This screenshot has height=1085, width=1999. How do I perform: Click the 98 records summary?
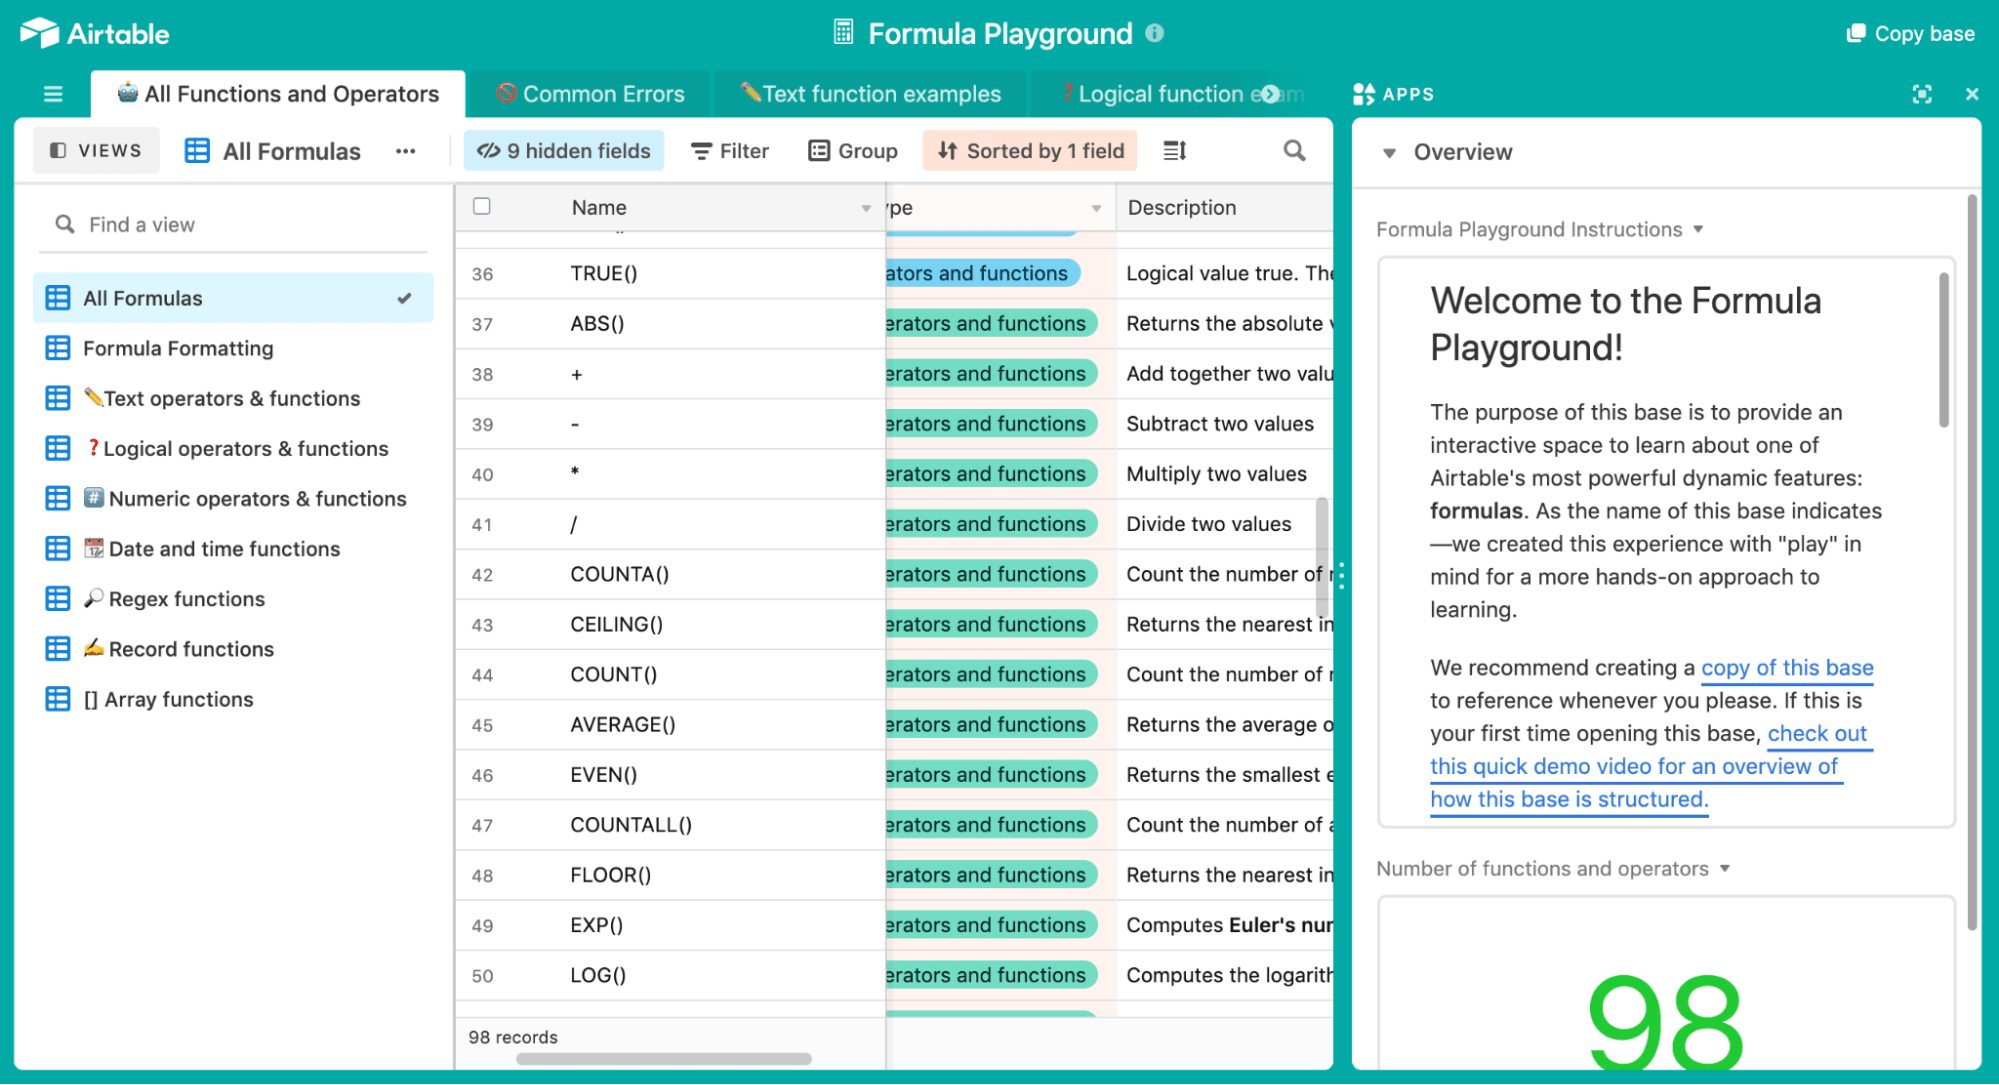(x=513, y=1037)
